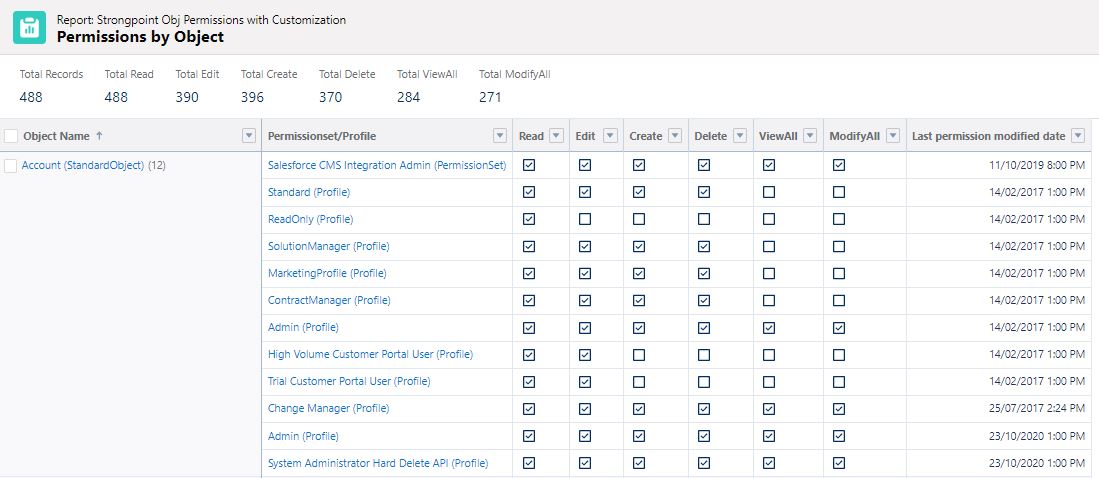1099x478 pixels.
Task: Open Standard (Profile) link
Action: click(308, 192)
